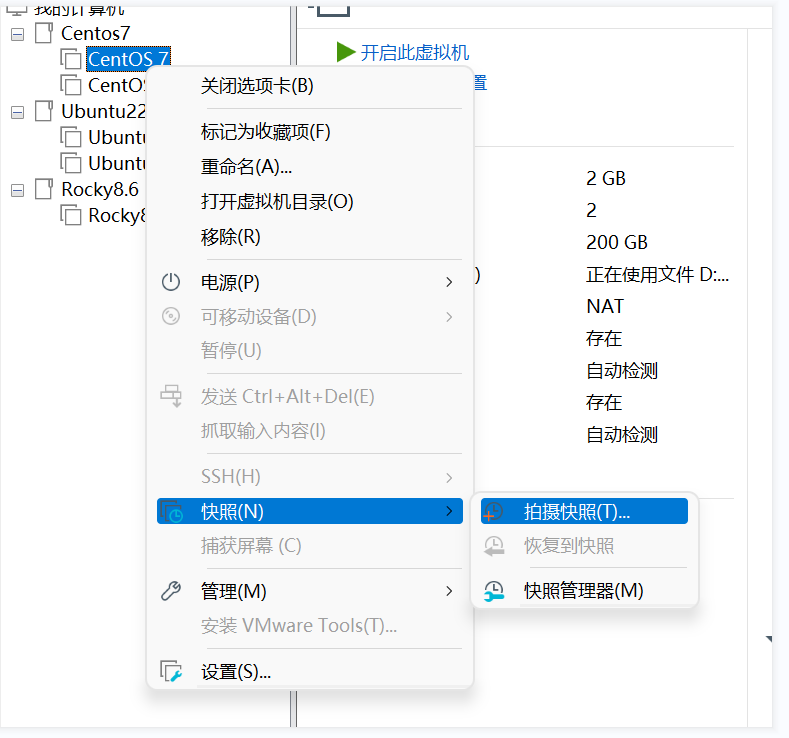789x738 pixels.
Task: Click the 开启此虚拟机 link
Action: click(x=415, y=52)
